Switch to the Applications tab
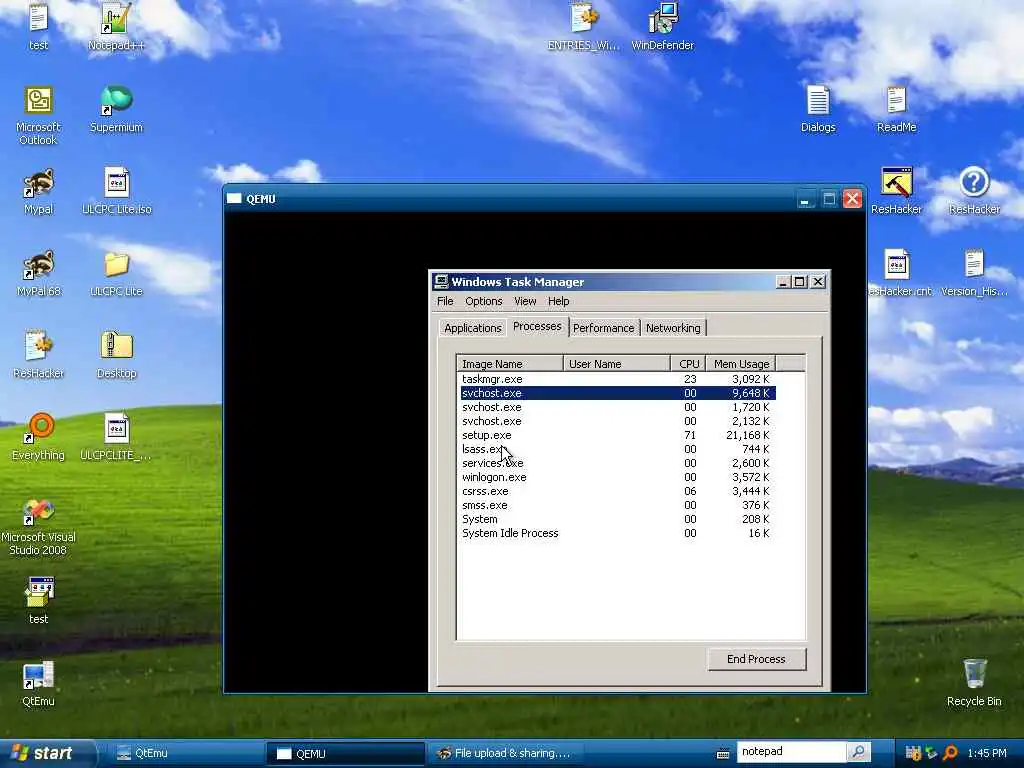The width and height of the screenshot is (1024, 768). [x=473, y=328]
